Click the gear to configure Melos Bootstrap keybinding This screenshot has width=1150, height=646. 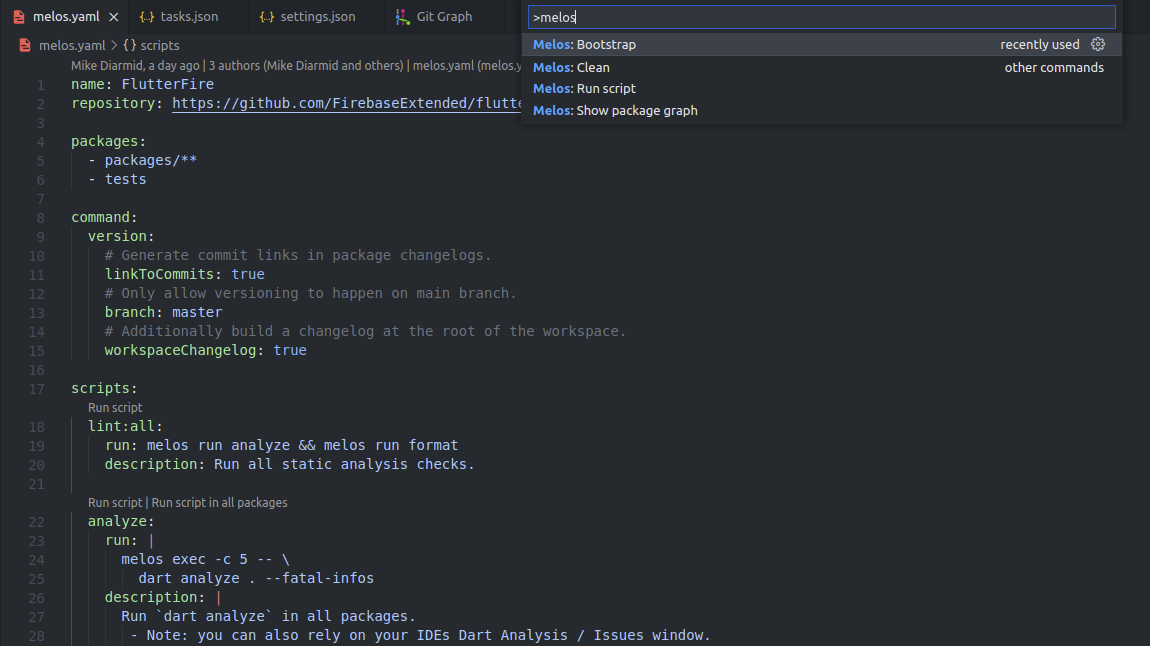1098,44
